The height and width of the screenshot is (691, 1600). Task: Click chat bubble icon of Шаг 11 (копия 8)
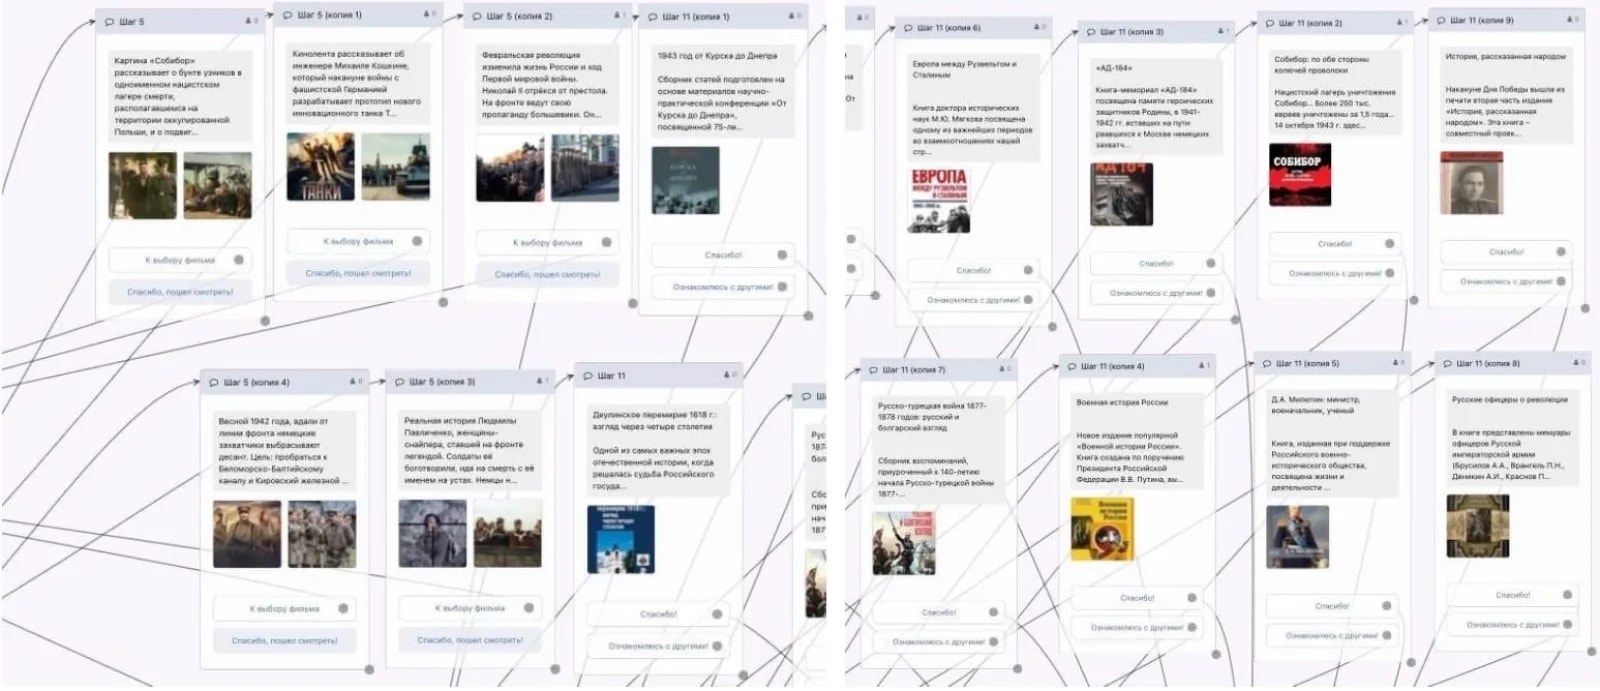(1447, 364)
